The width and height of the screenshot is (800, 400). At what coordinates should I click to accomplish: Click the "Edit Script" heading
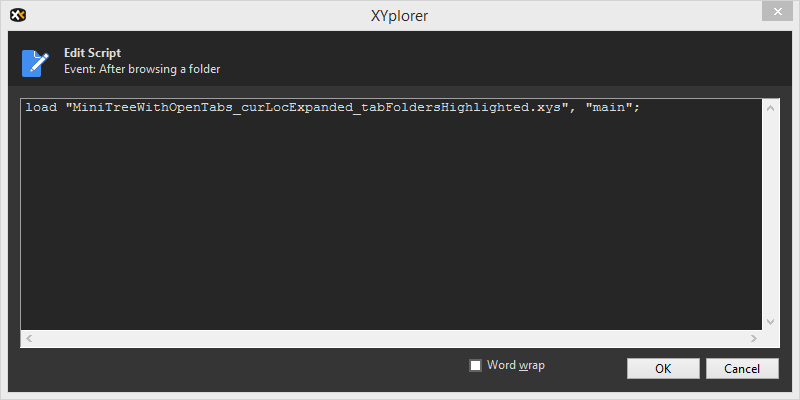[92, 53]
